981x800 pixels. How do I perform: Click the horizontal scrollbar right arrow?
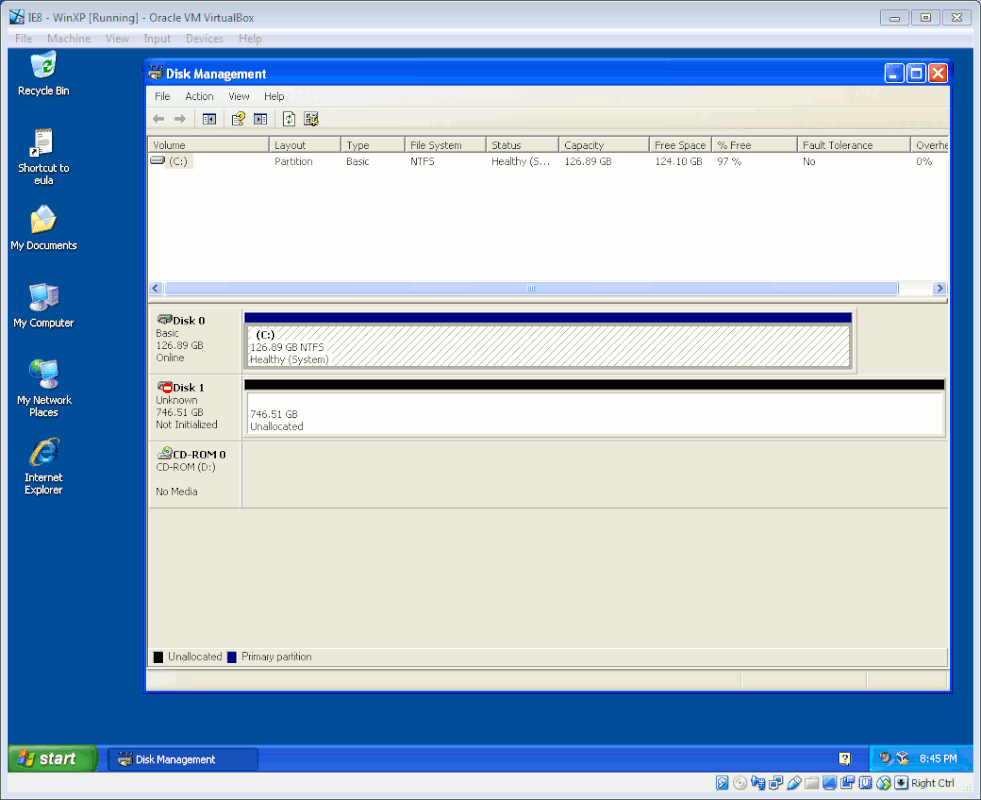(938, 288)
